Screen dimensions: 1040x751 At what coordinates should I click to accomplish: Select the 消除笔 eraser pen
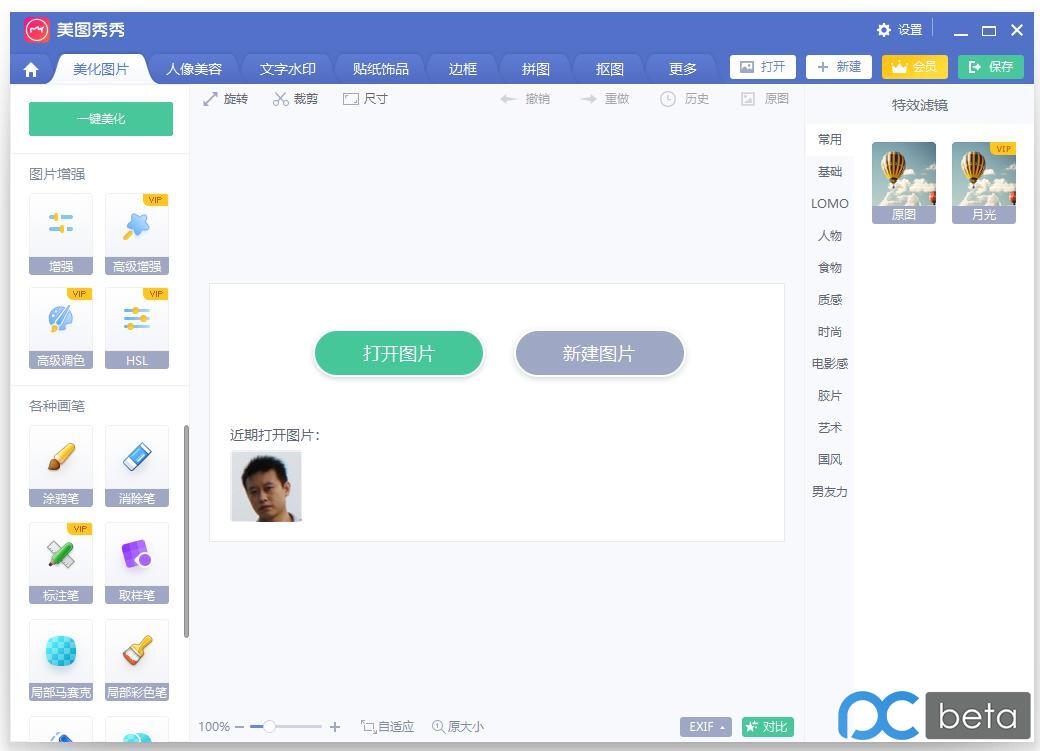(137, 466)
